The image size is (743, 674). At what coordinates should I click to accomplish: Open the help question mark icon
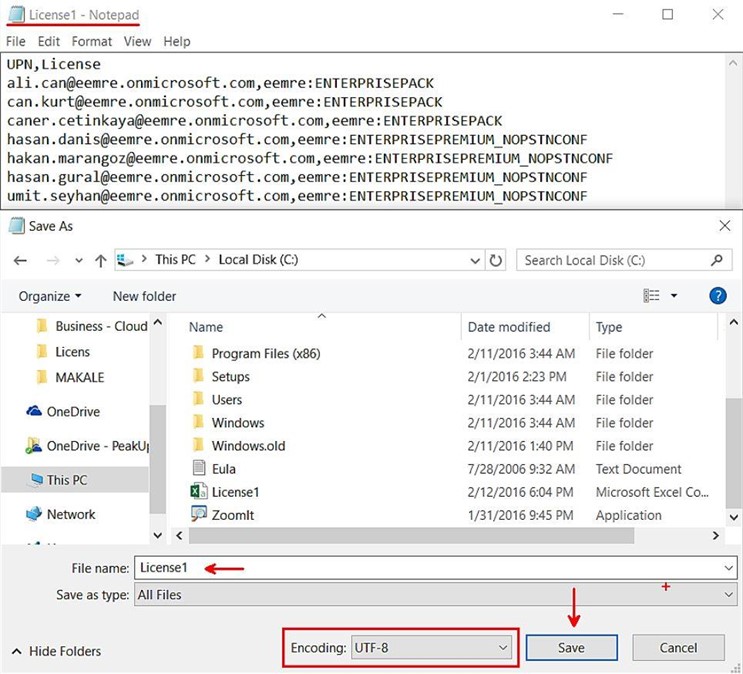[718, 296]
